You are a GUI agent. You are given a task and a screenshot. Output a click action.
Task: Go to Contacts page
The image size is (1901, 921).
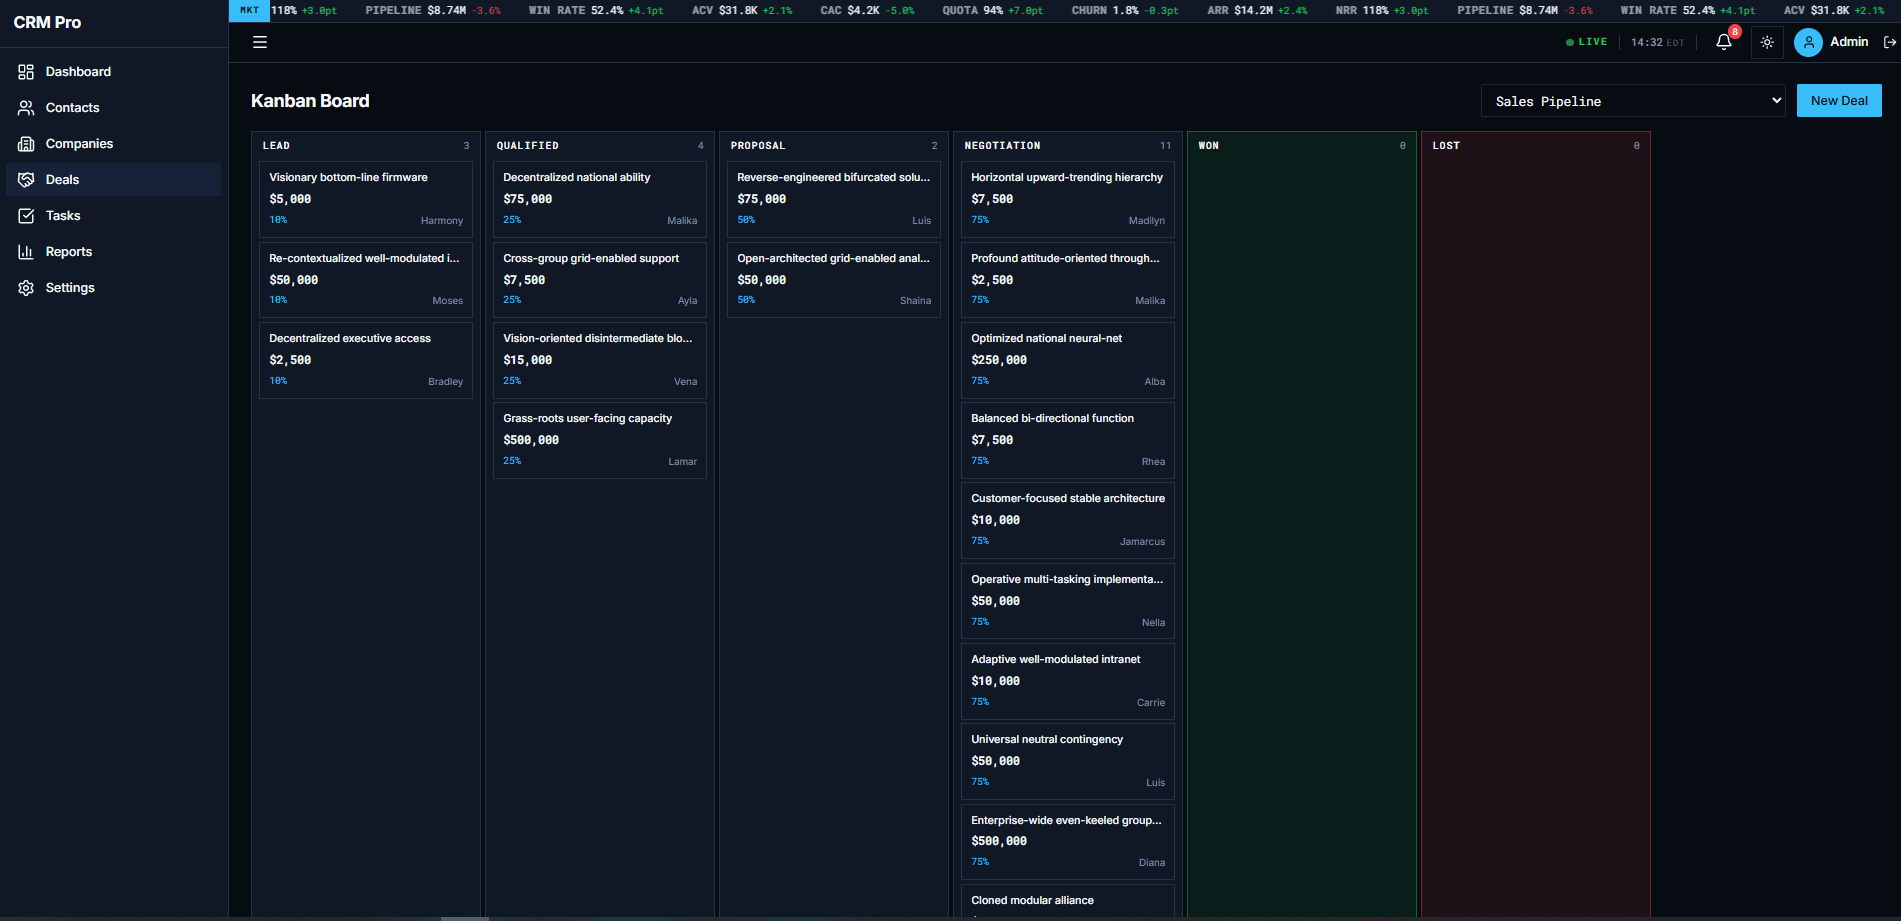point(114,108)
